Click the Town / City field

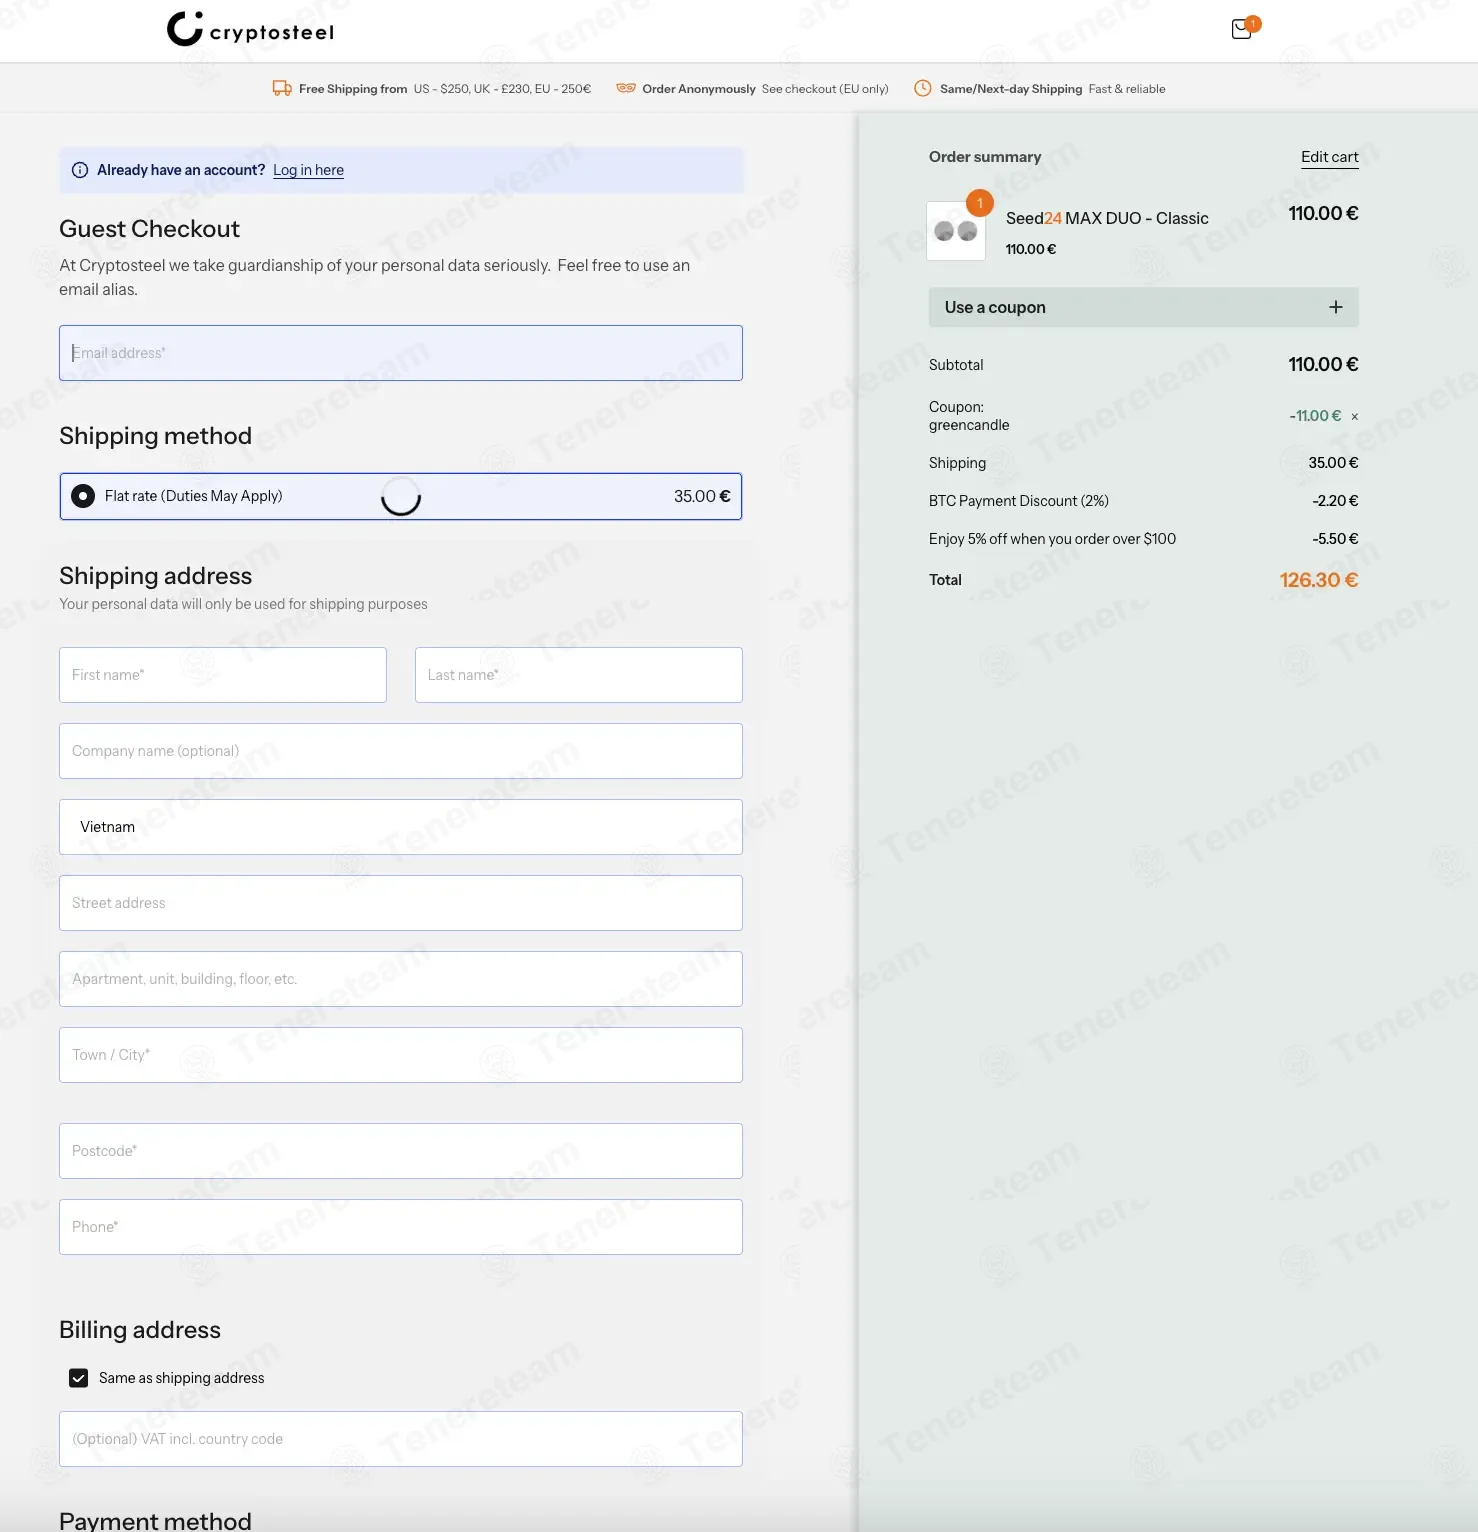[x=401, y=1055]
